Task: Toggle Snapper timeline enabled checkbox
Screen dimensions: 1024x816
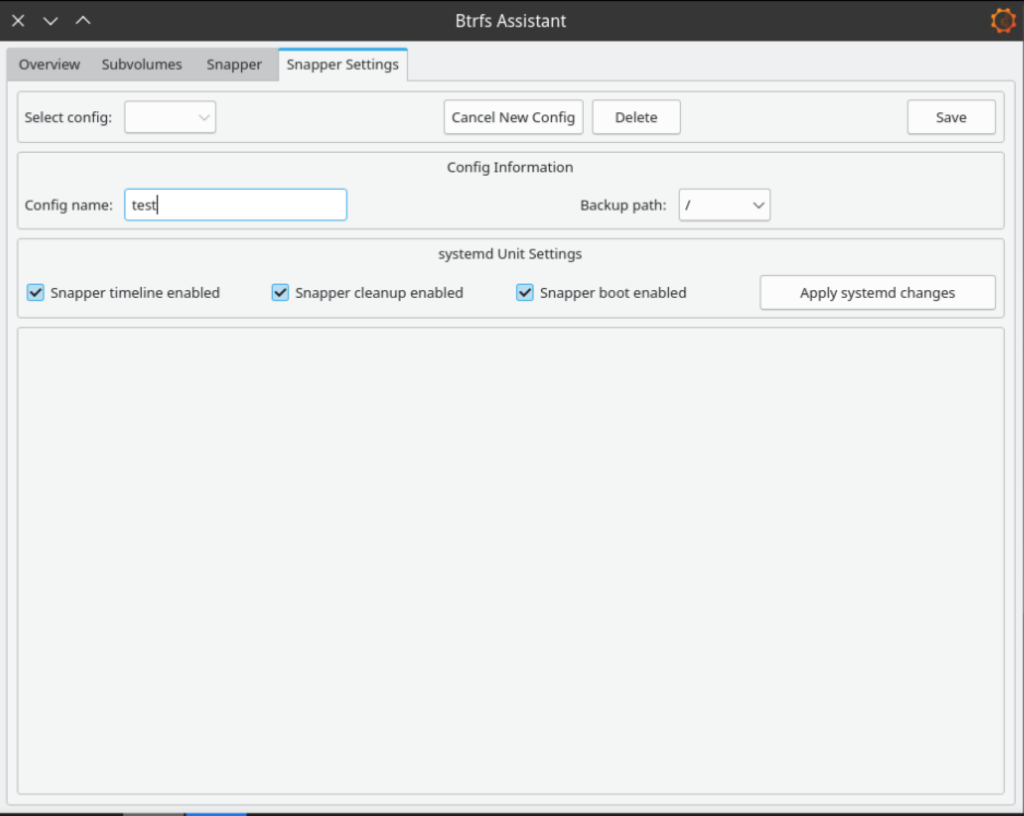Action: pos(36,292)
